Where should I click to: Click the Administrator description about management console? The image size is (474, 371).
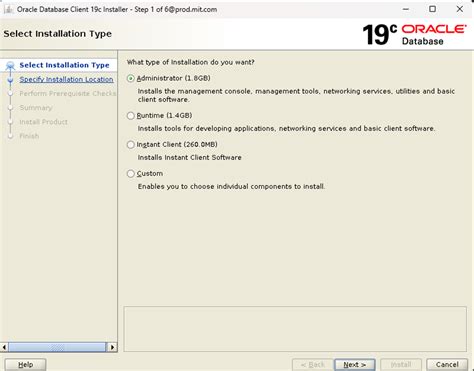(x=296, y=95)
